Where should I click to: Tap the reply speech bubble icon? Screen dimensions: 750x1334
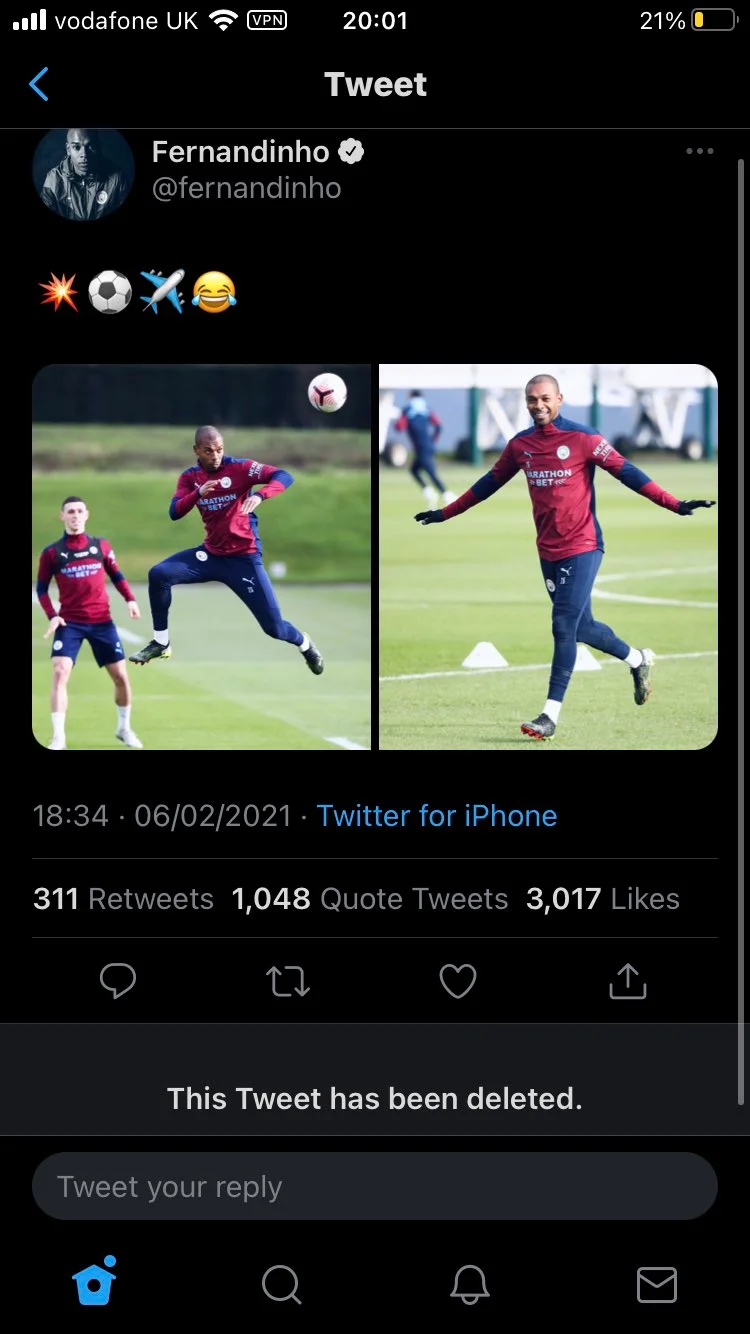(118, 981)
